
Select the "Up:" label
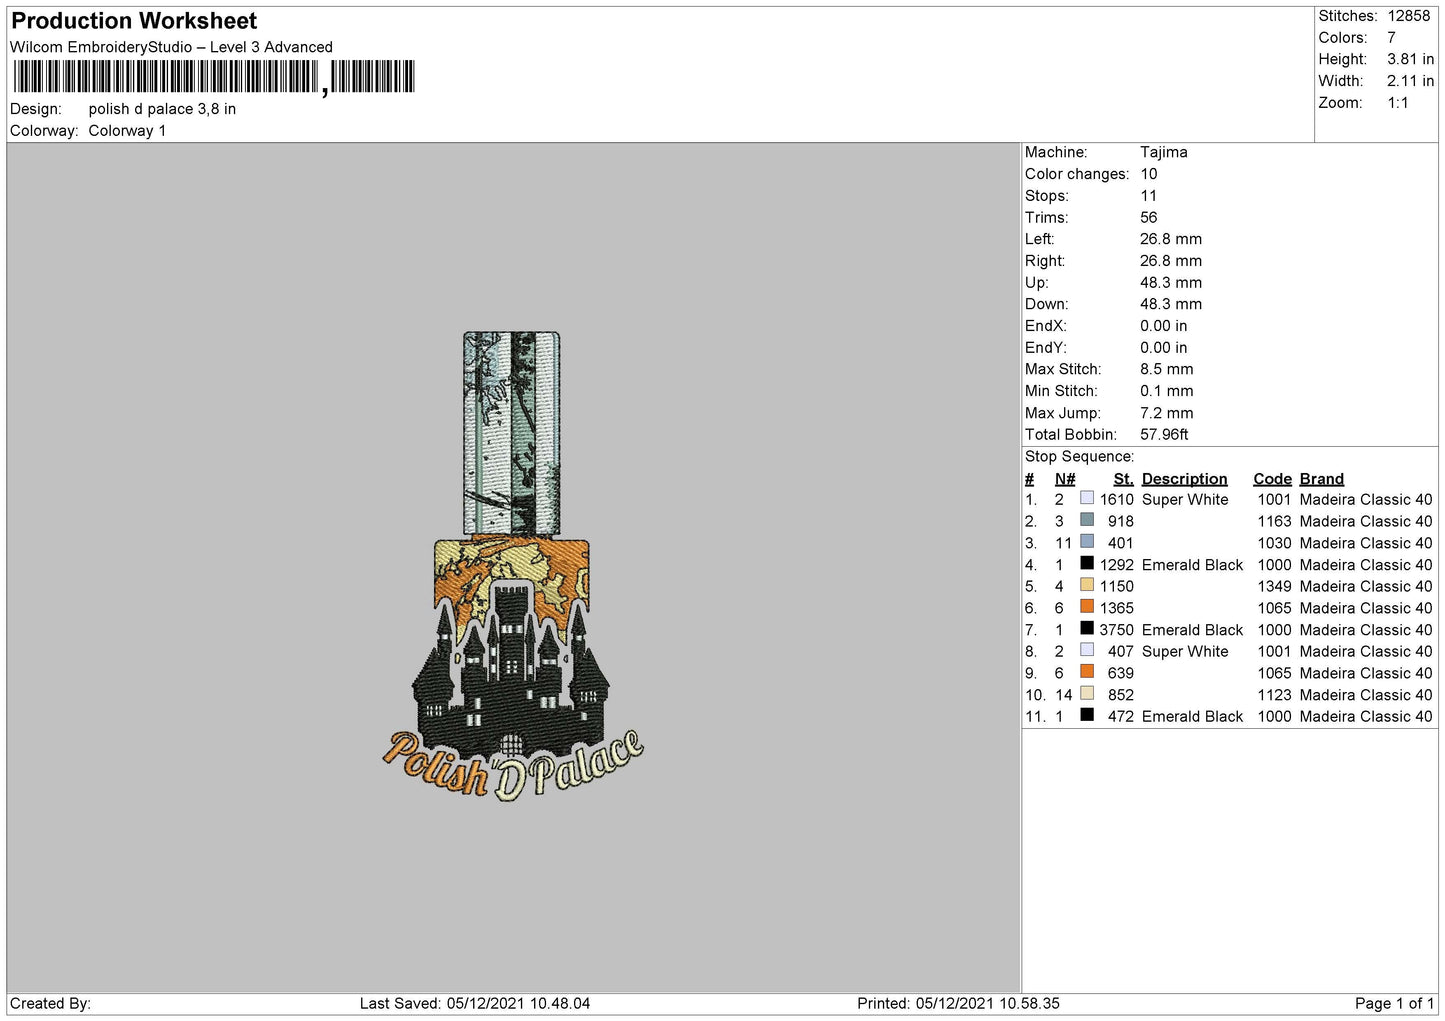click(1037, 283)
